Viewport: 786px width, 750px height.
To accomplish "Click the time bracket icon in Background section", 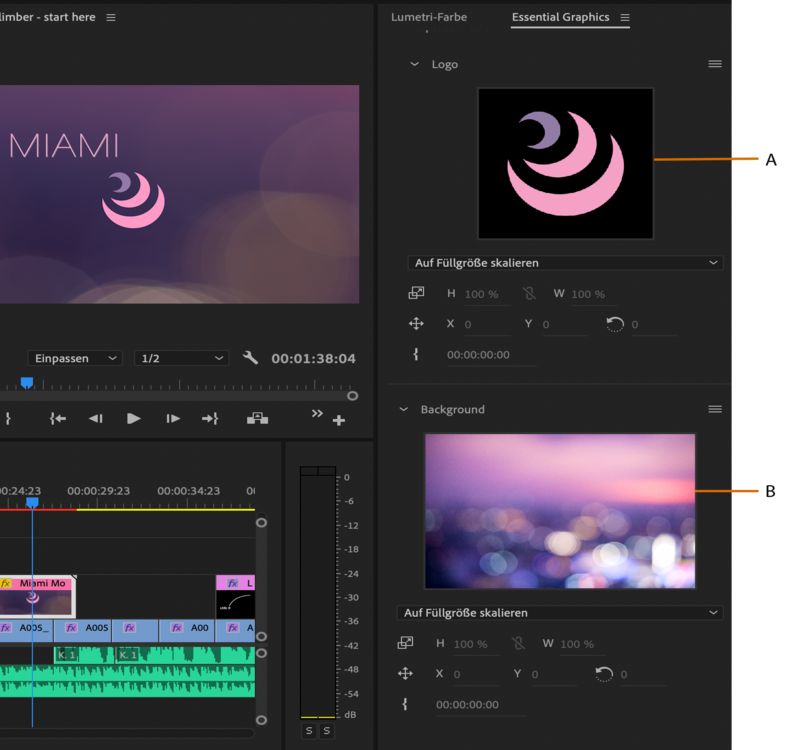I will (405, 704).
